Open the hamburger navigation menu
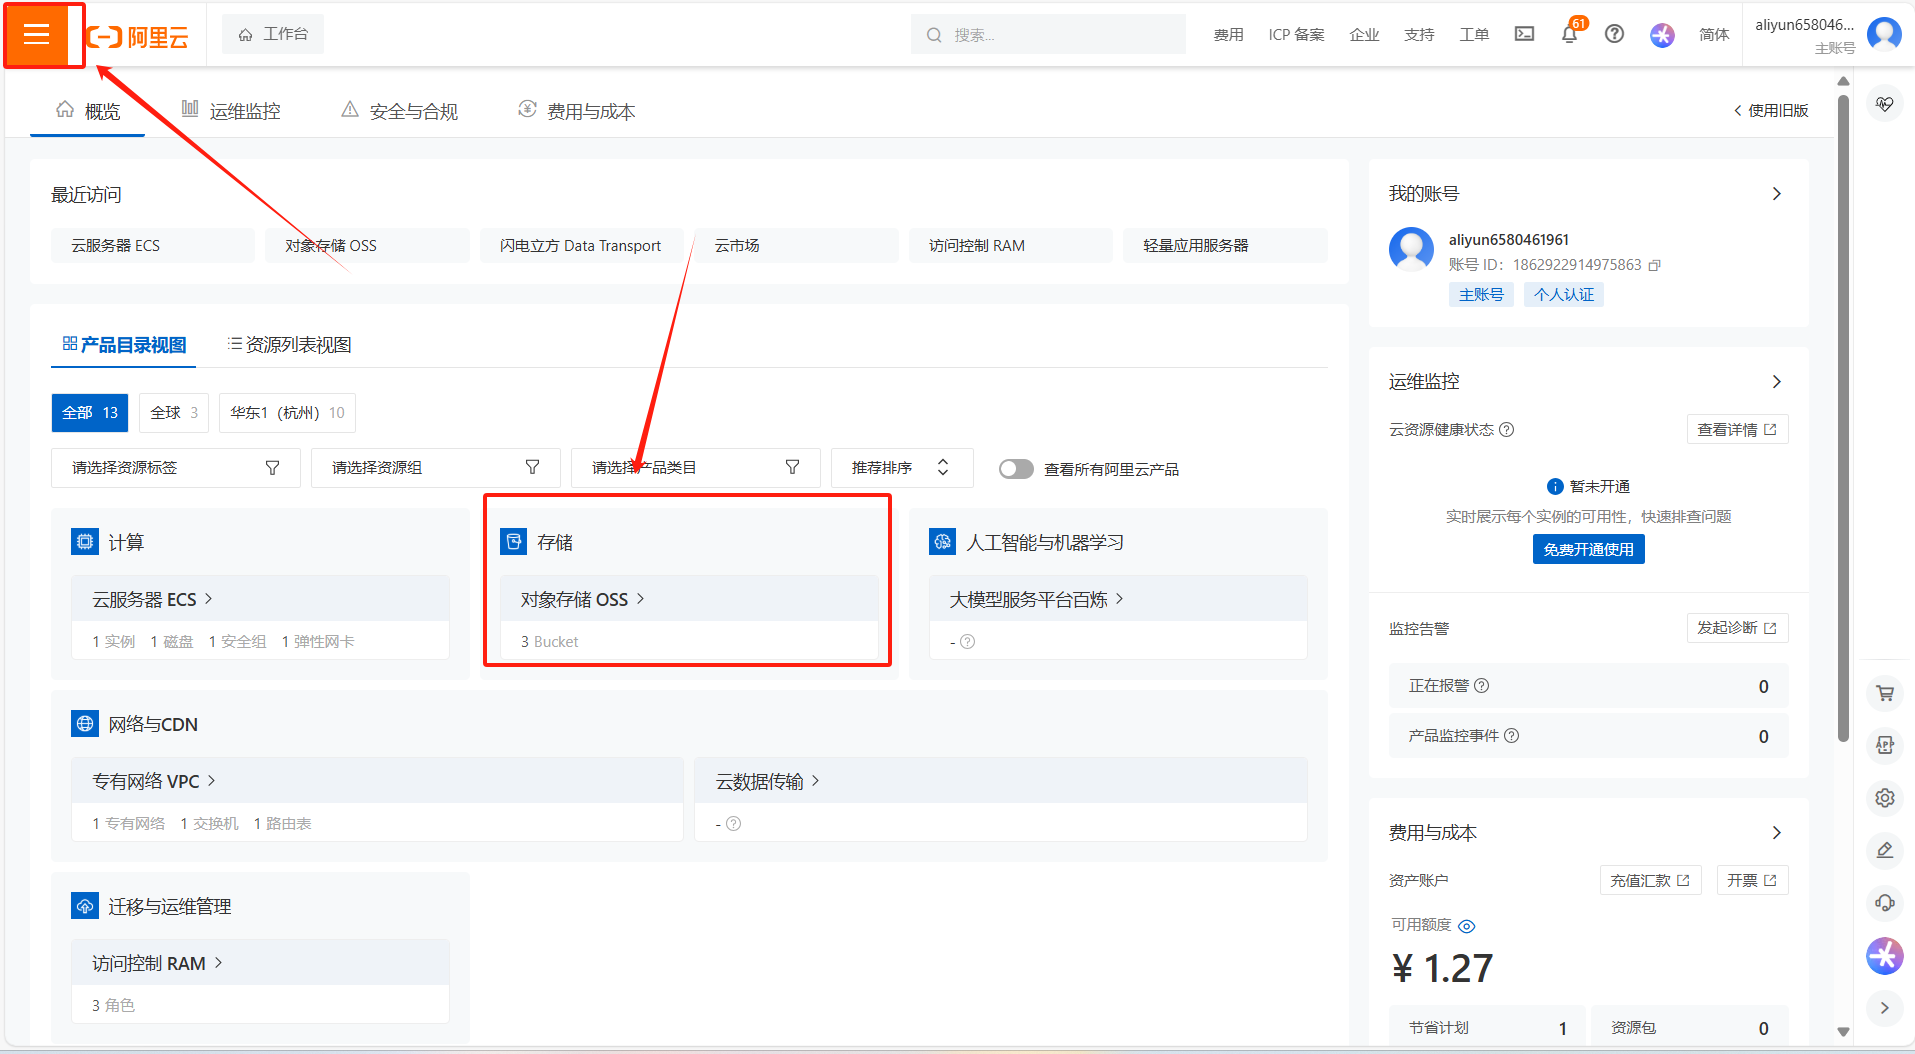Viewport: 1915px width, 1054px height. [36, 35]
